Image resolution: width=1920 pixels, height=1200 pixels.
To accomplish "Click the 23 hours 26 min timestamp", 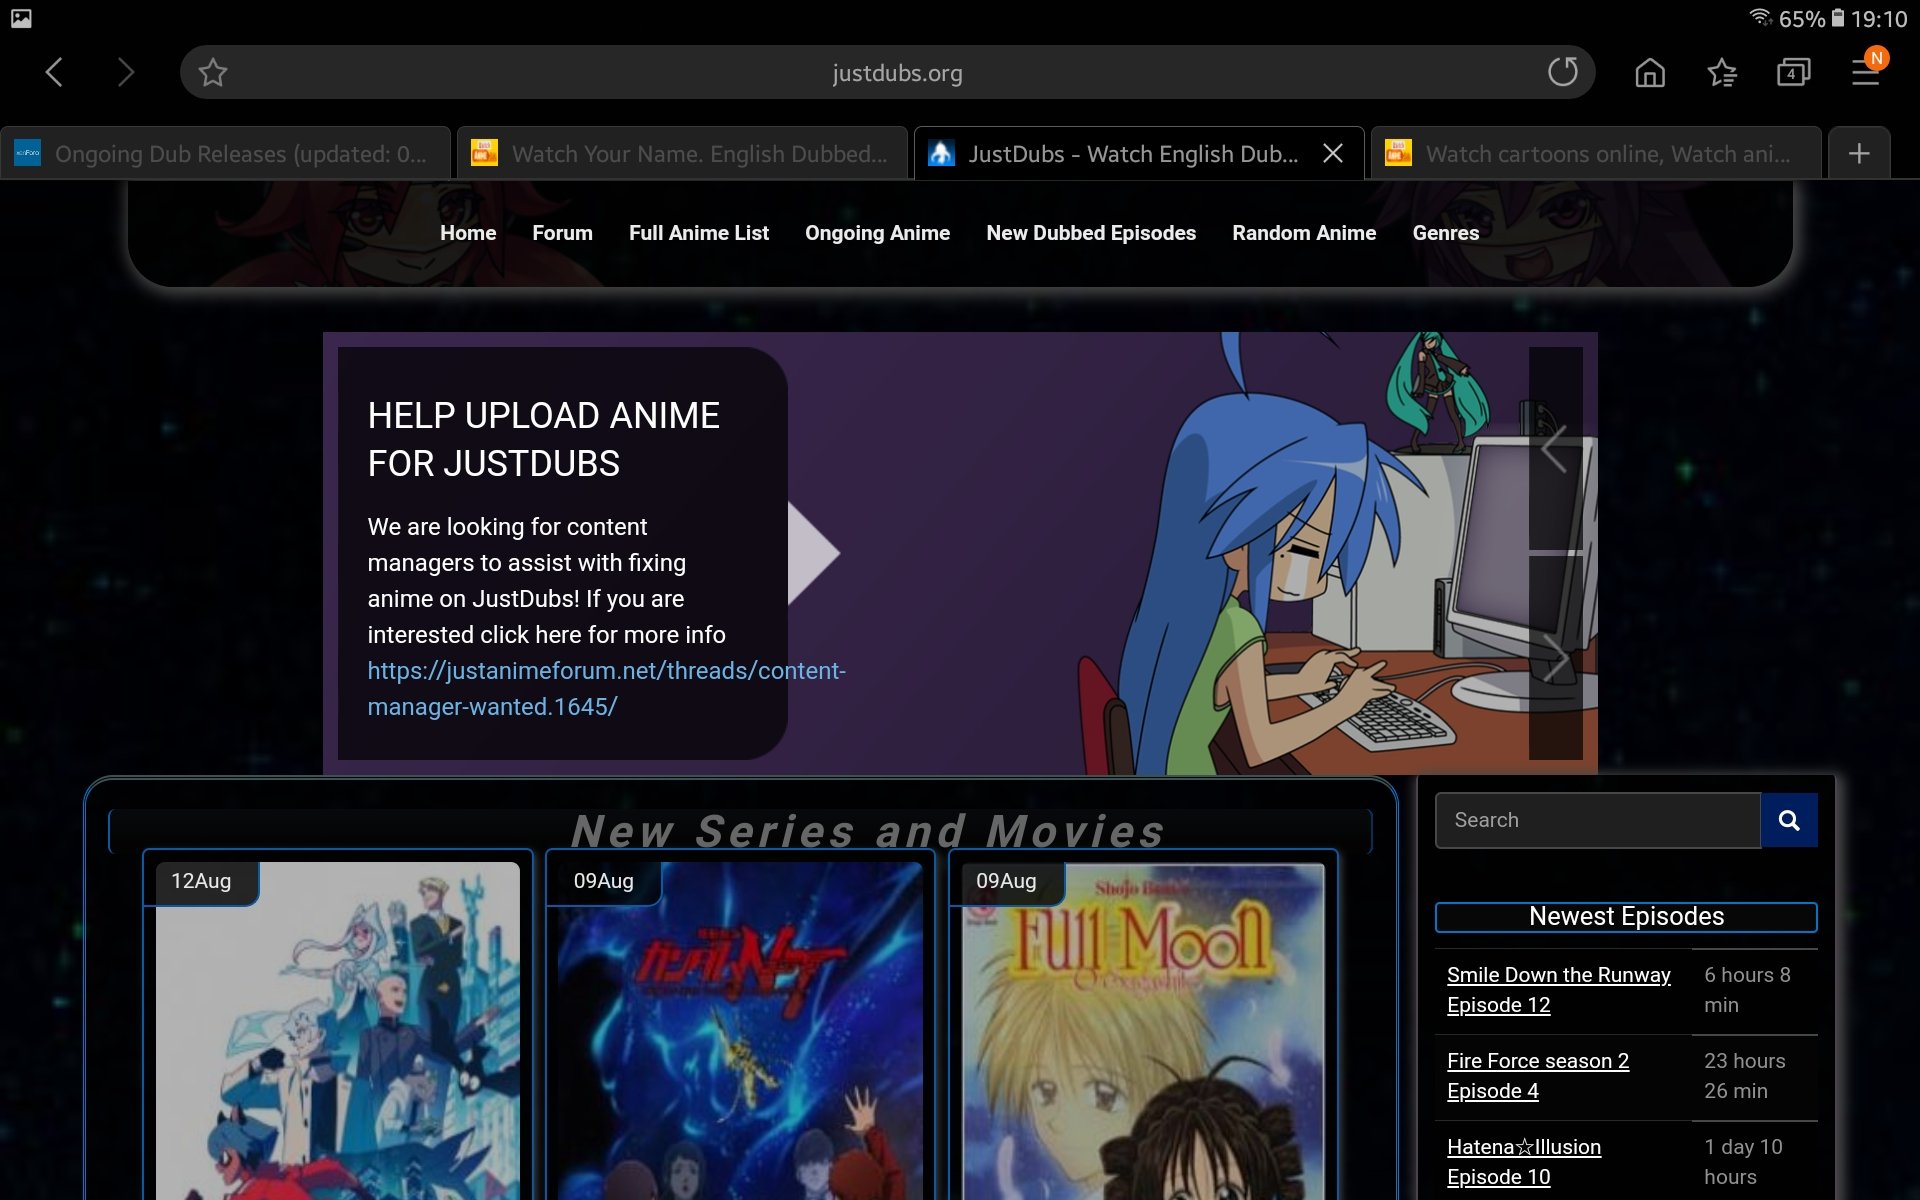I will coord(1744,1076).
